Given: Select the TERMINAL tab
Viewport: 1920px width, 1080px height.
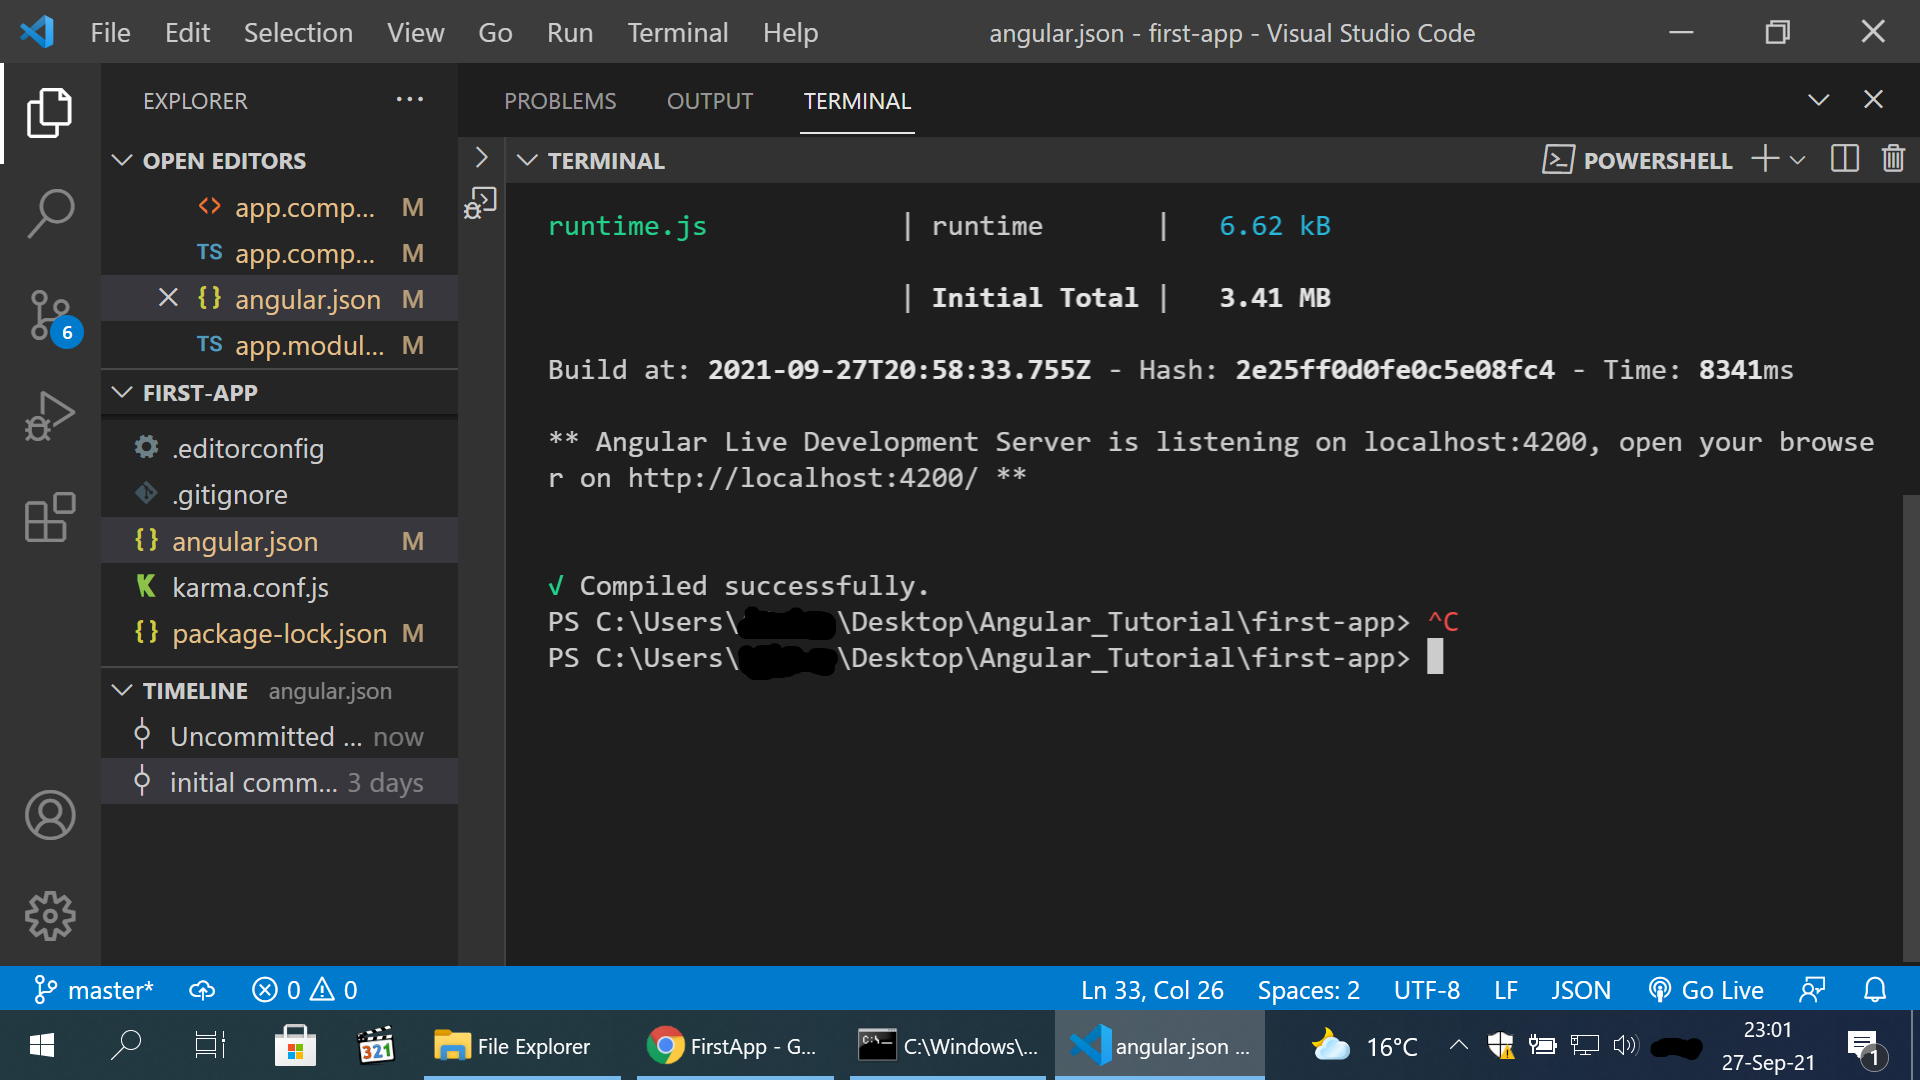Looking at the screenshot, I should click(x=857, y=101).
